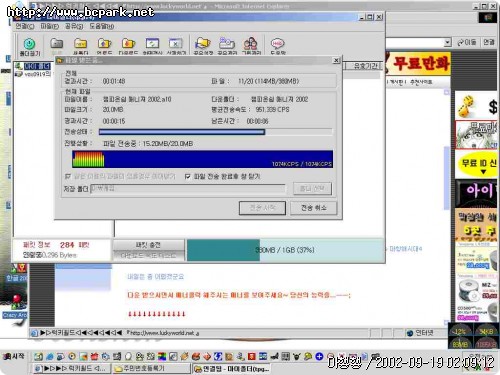Click the '15.20MB/20.0MB' transfer status text
500x375 pixels.
pyautogui.click(x=168, y=144)
